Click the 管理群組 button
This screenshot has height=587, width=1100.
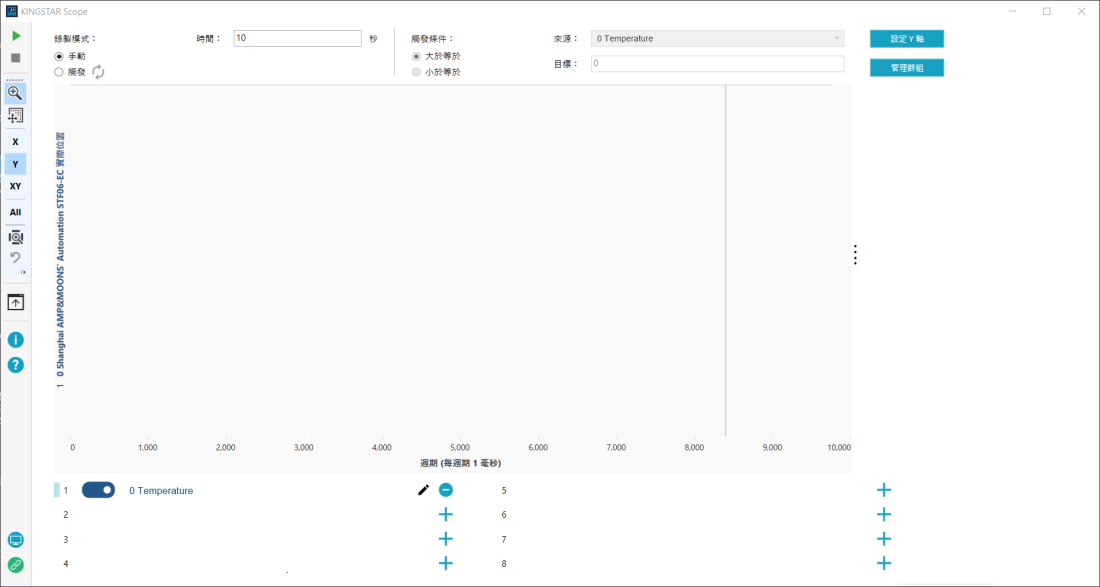[906, 68]
